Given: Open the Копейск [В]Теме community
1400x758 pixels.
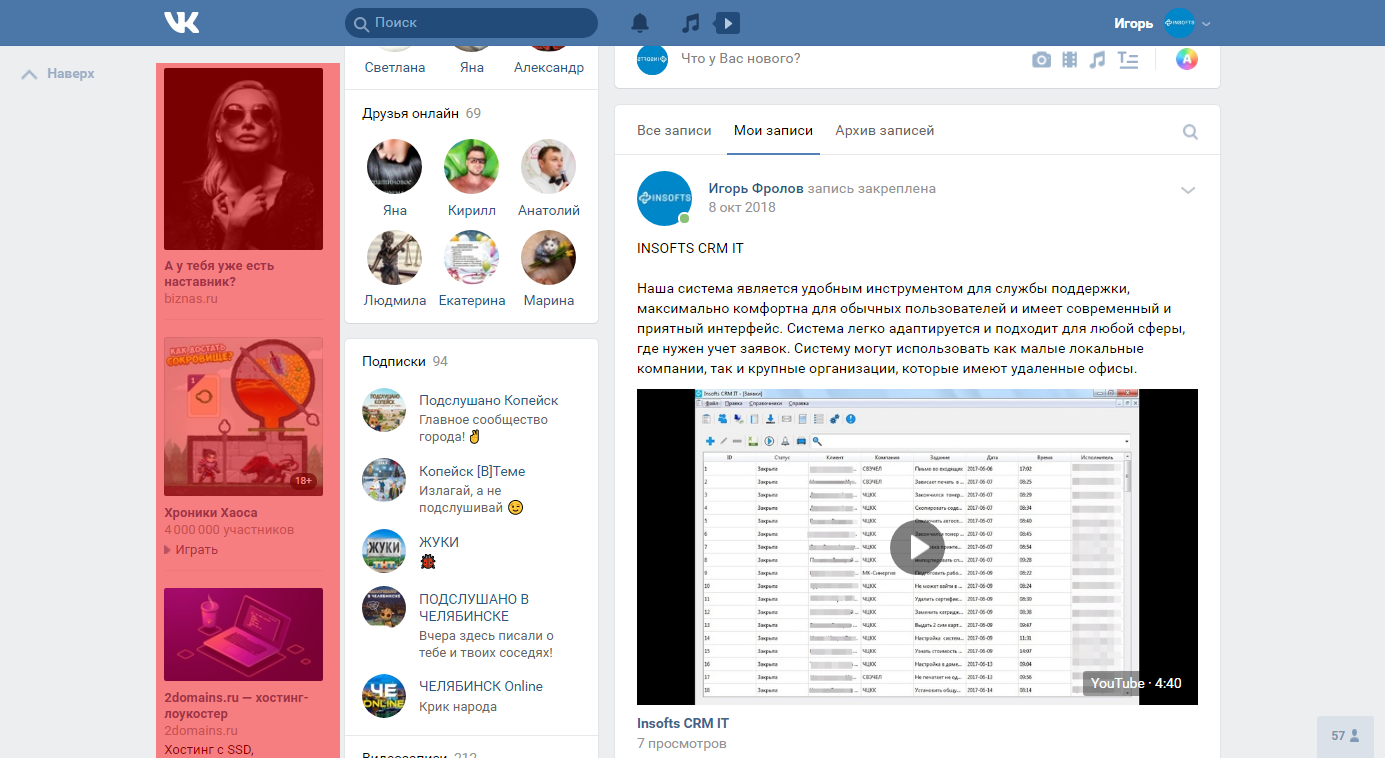Looking at the screenshot, I should 472,471.
